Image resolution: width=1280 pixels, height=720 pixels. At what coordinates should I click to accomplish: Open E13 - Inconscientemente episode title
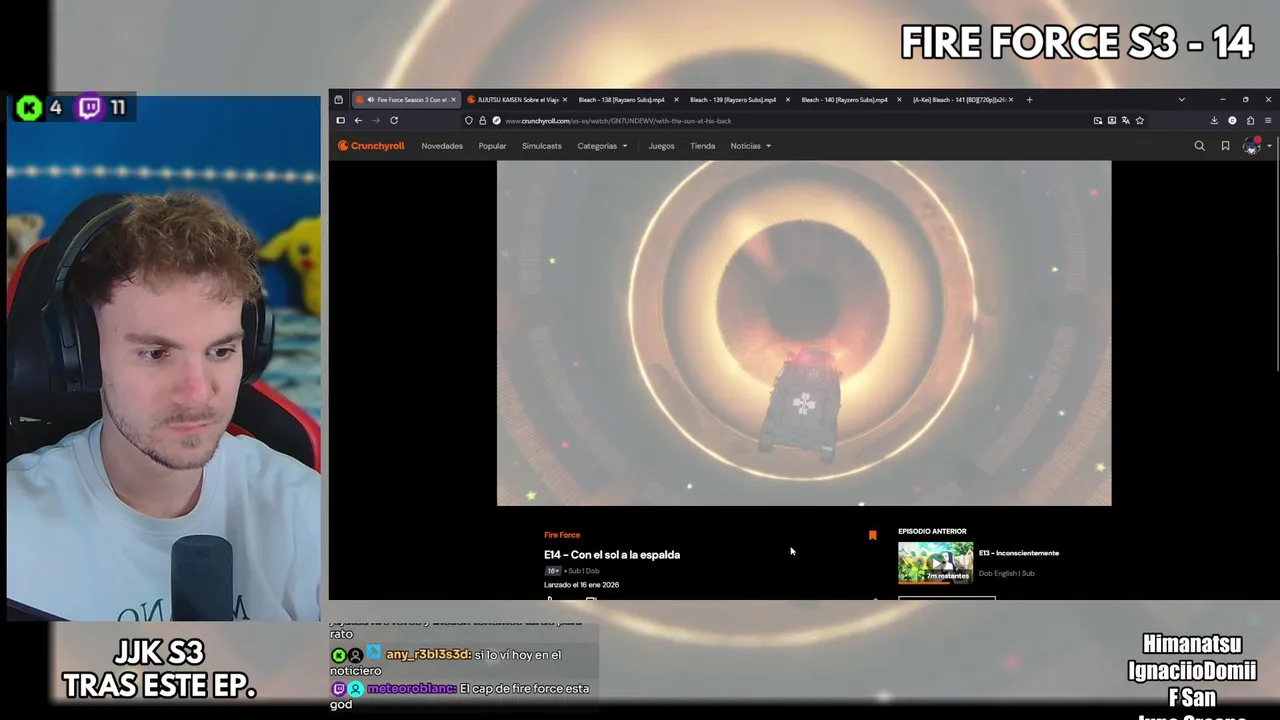1018,553
